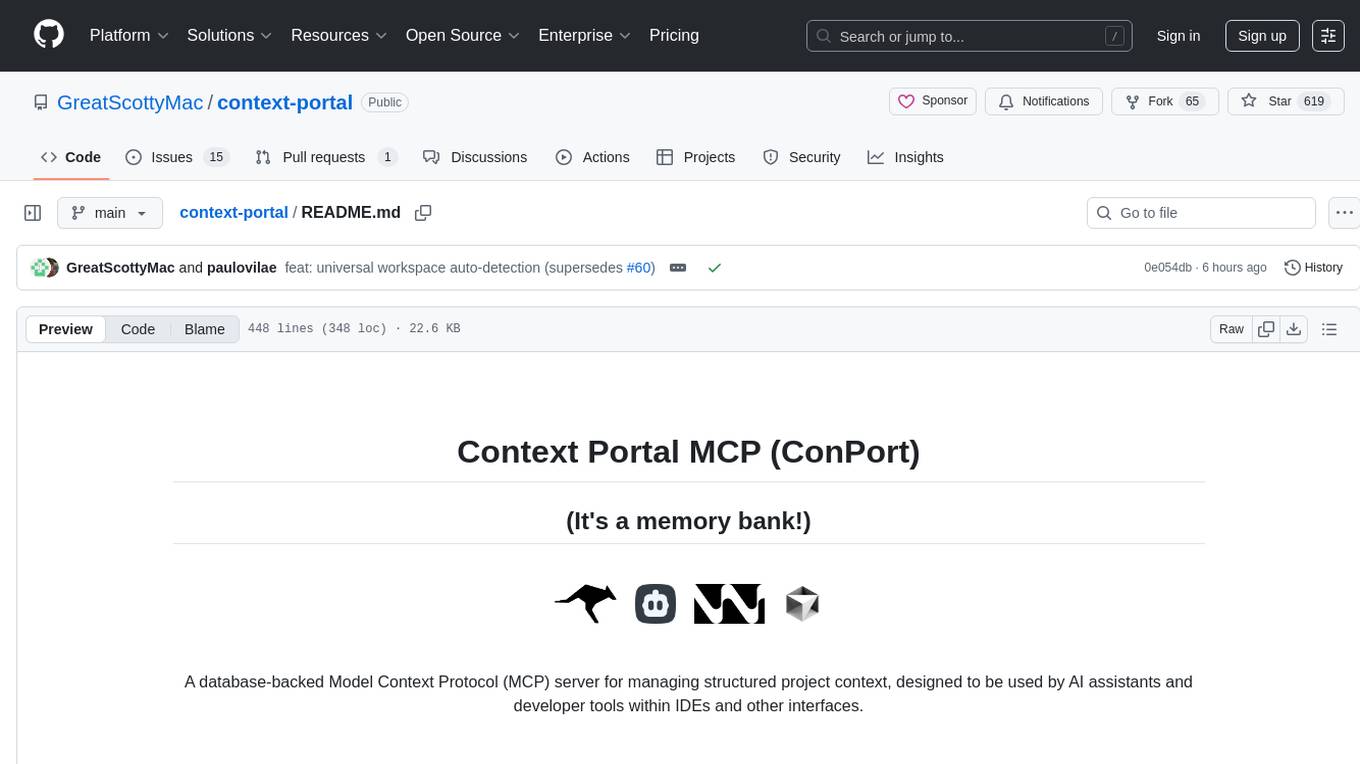The height and width of the screenshot is (764, 1360).
Task: Open the README outline list icon
Action: pyautogui.click(x=1329, y=329)
